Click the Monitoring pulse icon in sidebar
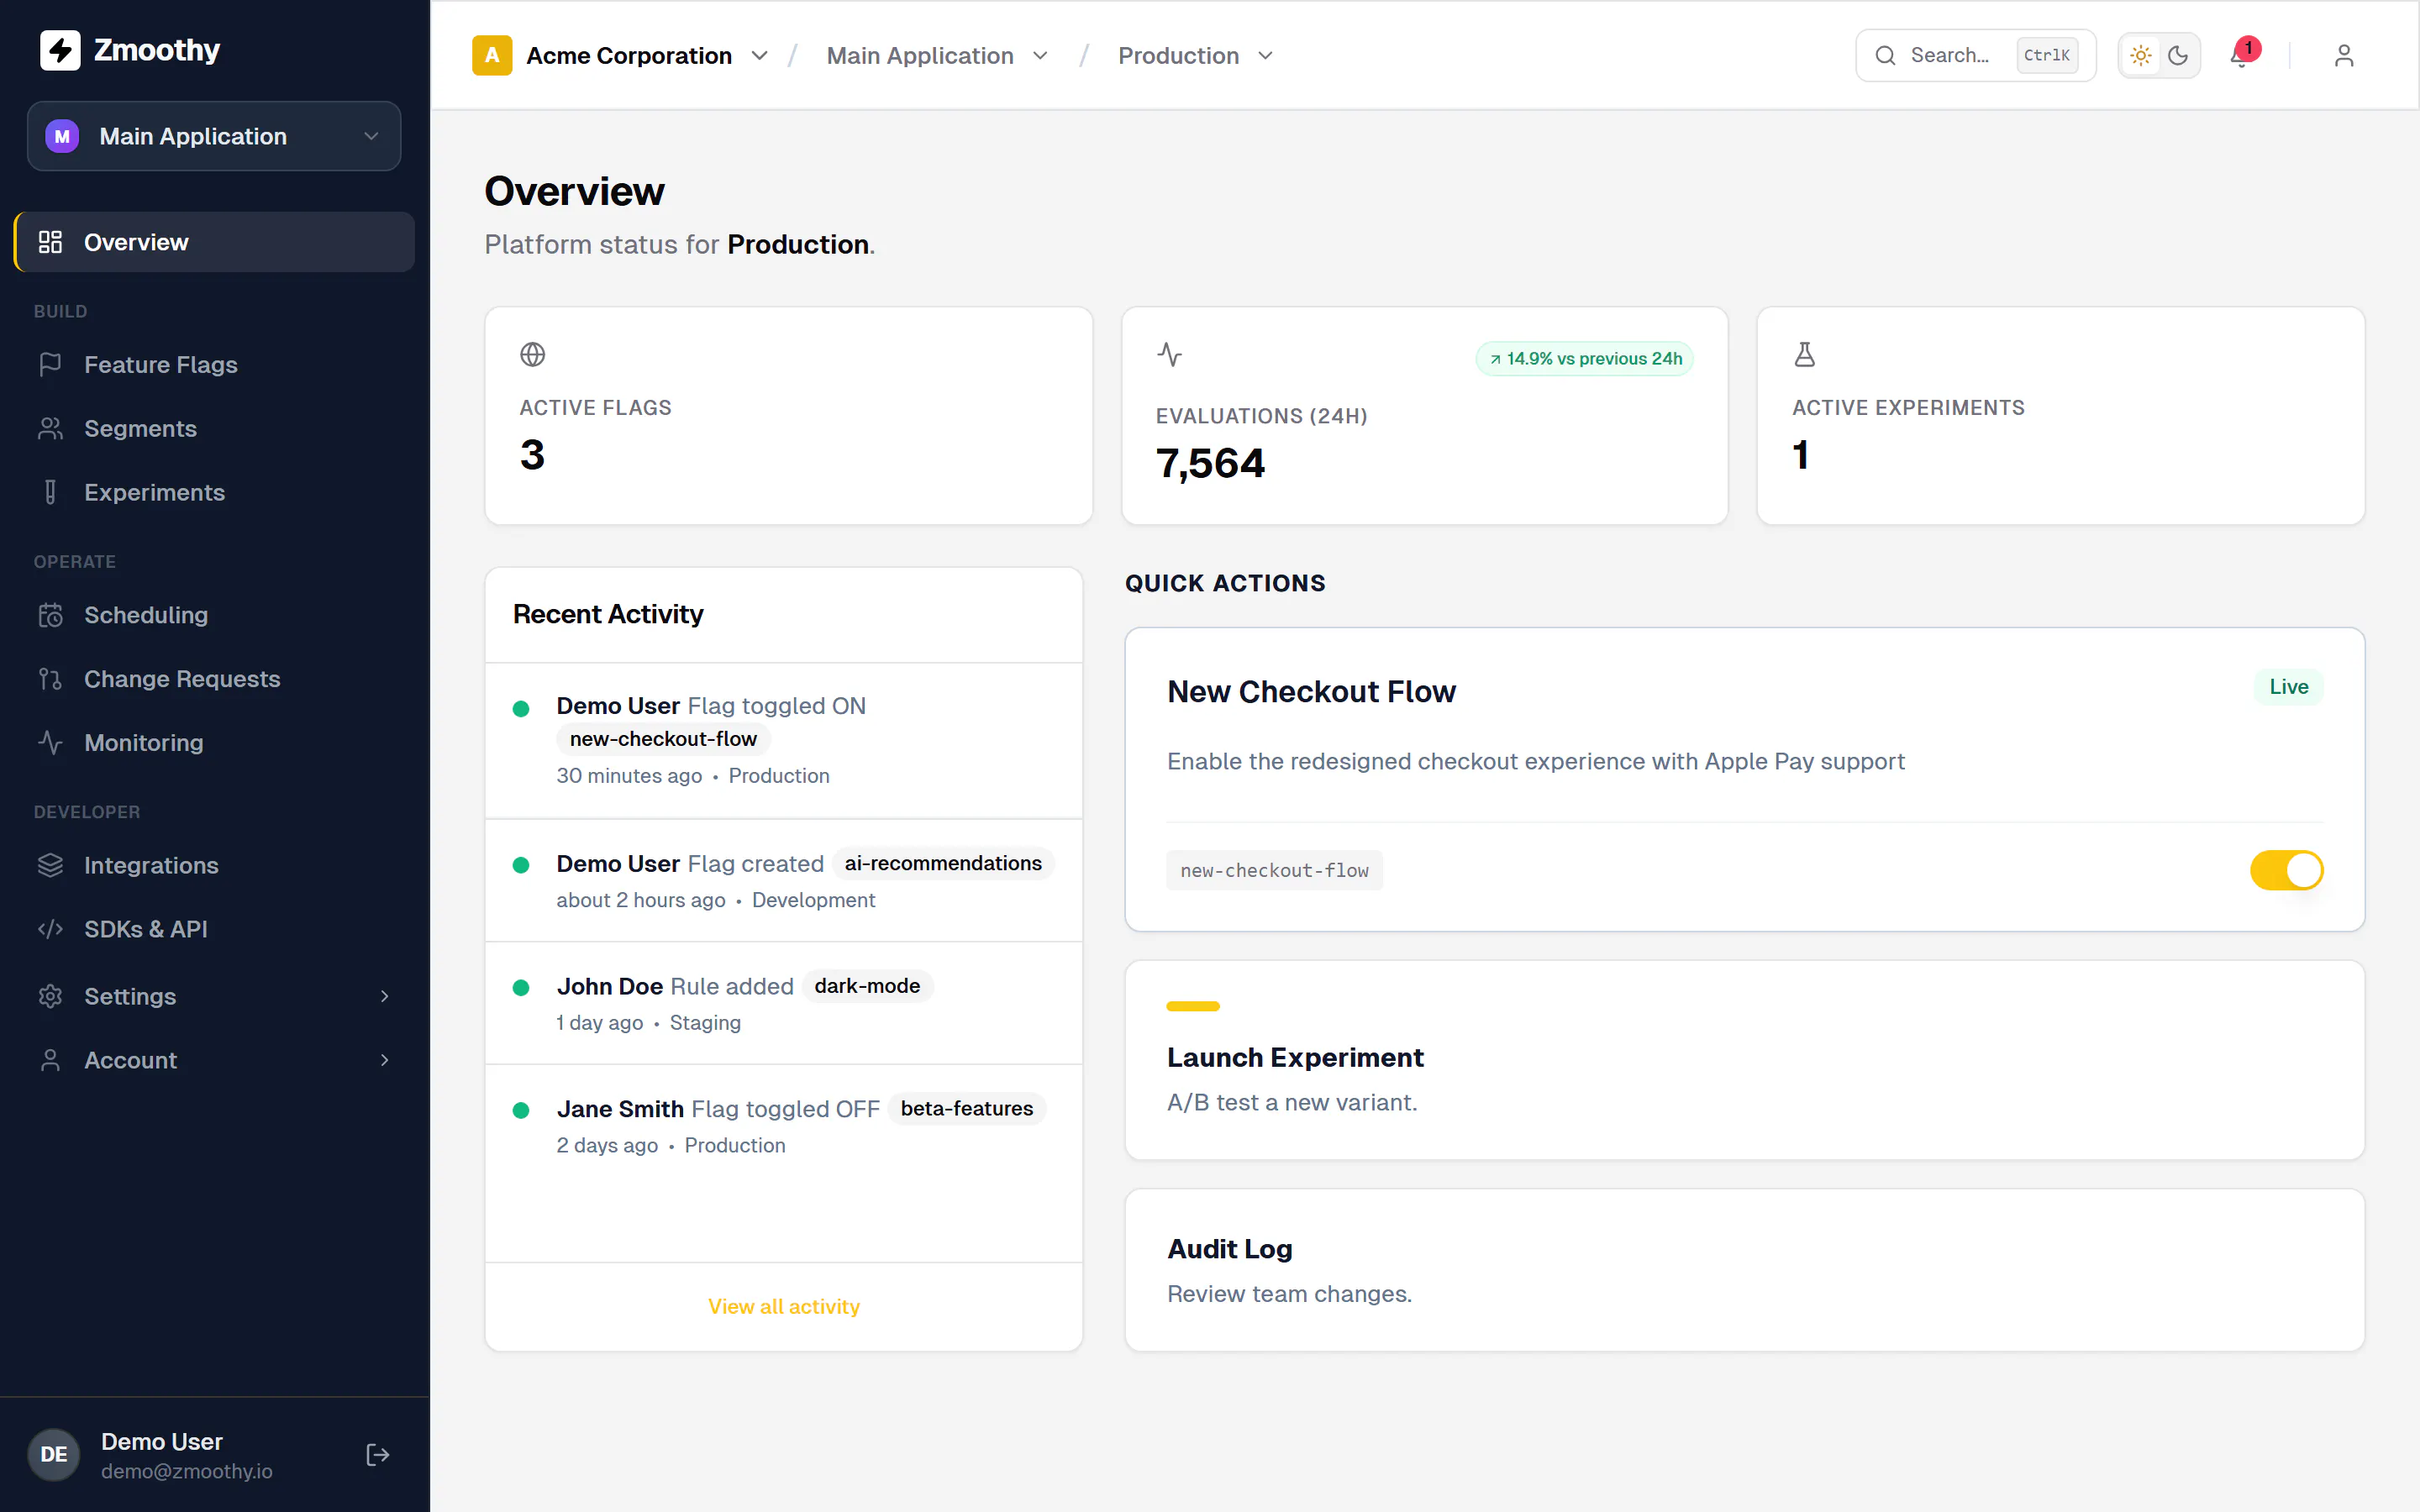The height and width of the screenshot is (1512, 2420). 50,743
